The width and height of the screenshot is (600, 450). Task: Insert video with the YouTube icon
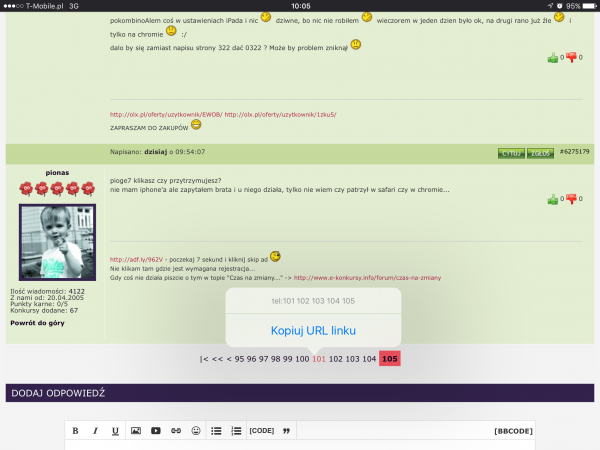(155, 431)
